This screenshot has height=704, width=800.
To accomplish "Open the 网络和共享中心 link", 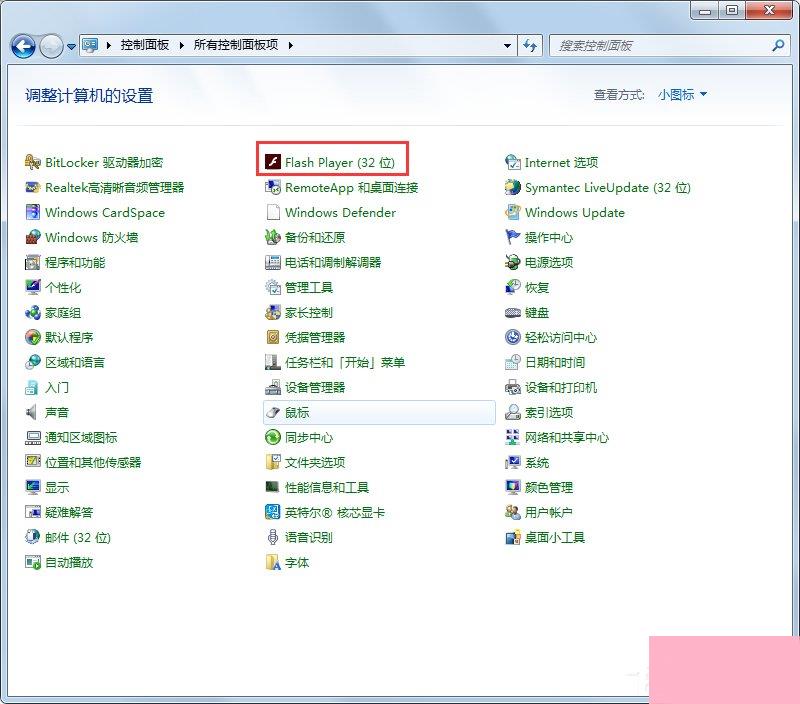I will point(567,437).
